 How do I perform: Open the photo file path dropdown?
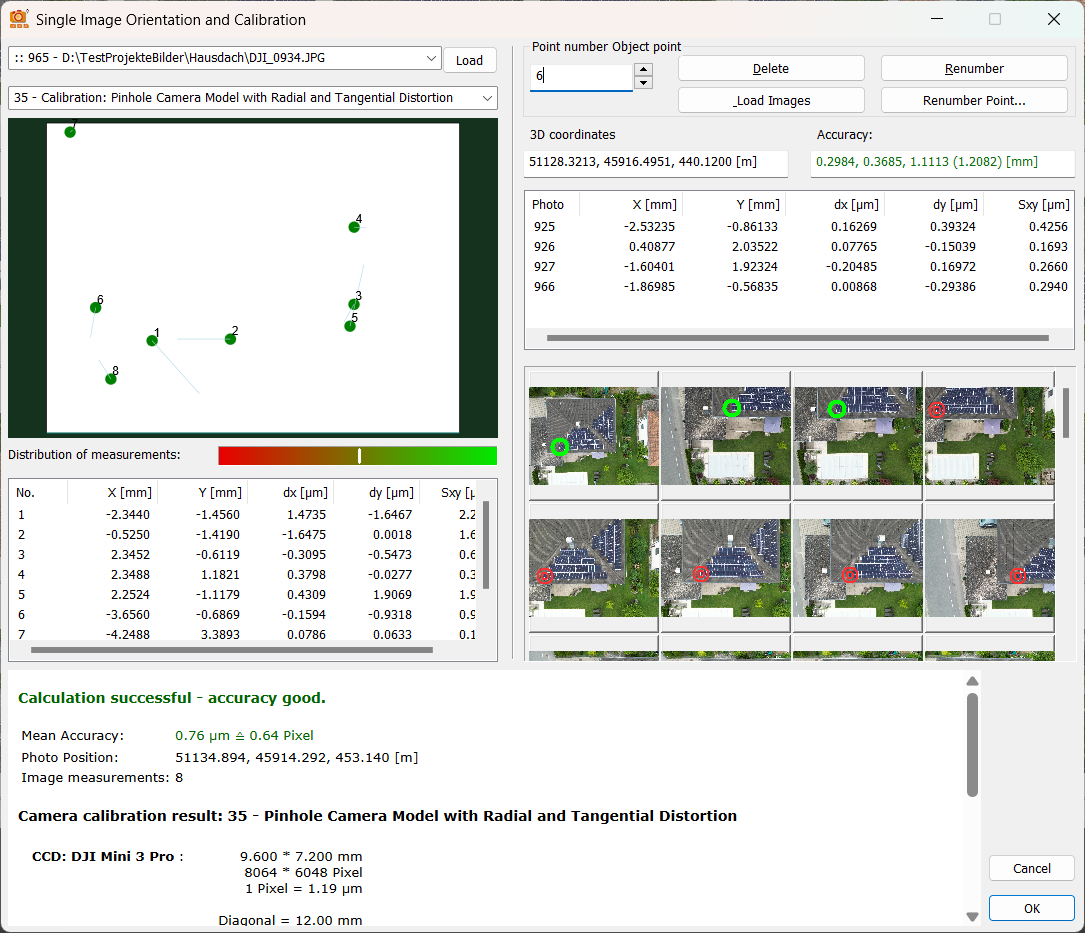coord(430,59)
